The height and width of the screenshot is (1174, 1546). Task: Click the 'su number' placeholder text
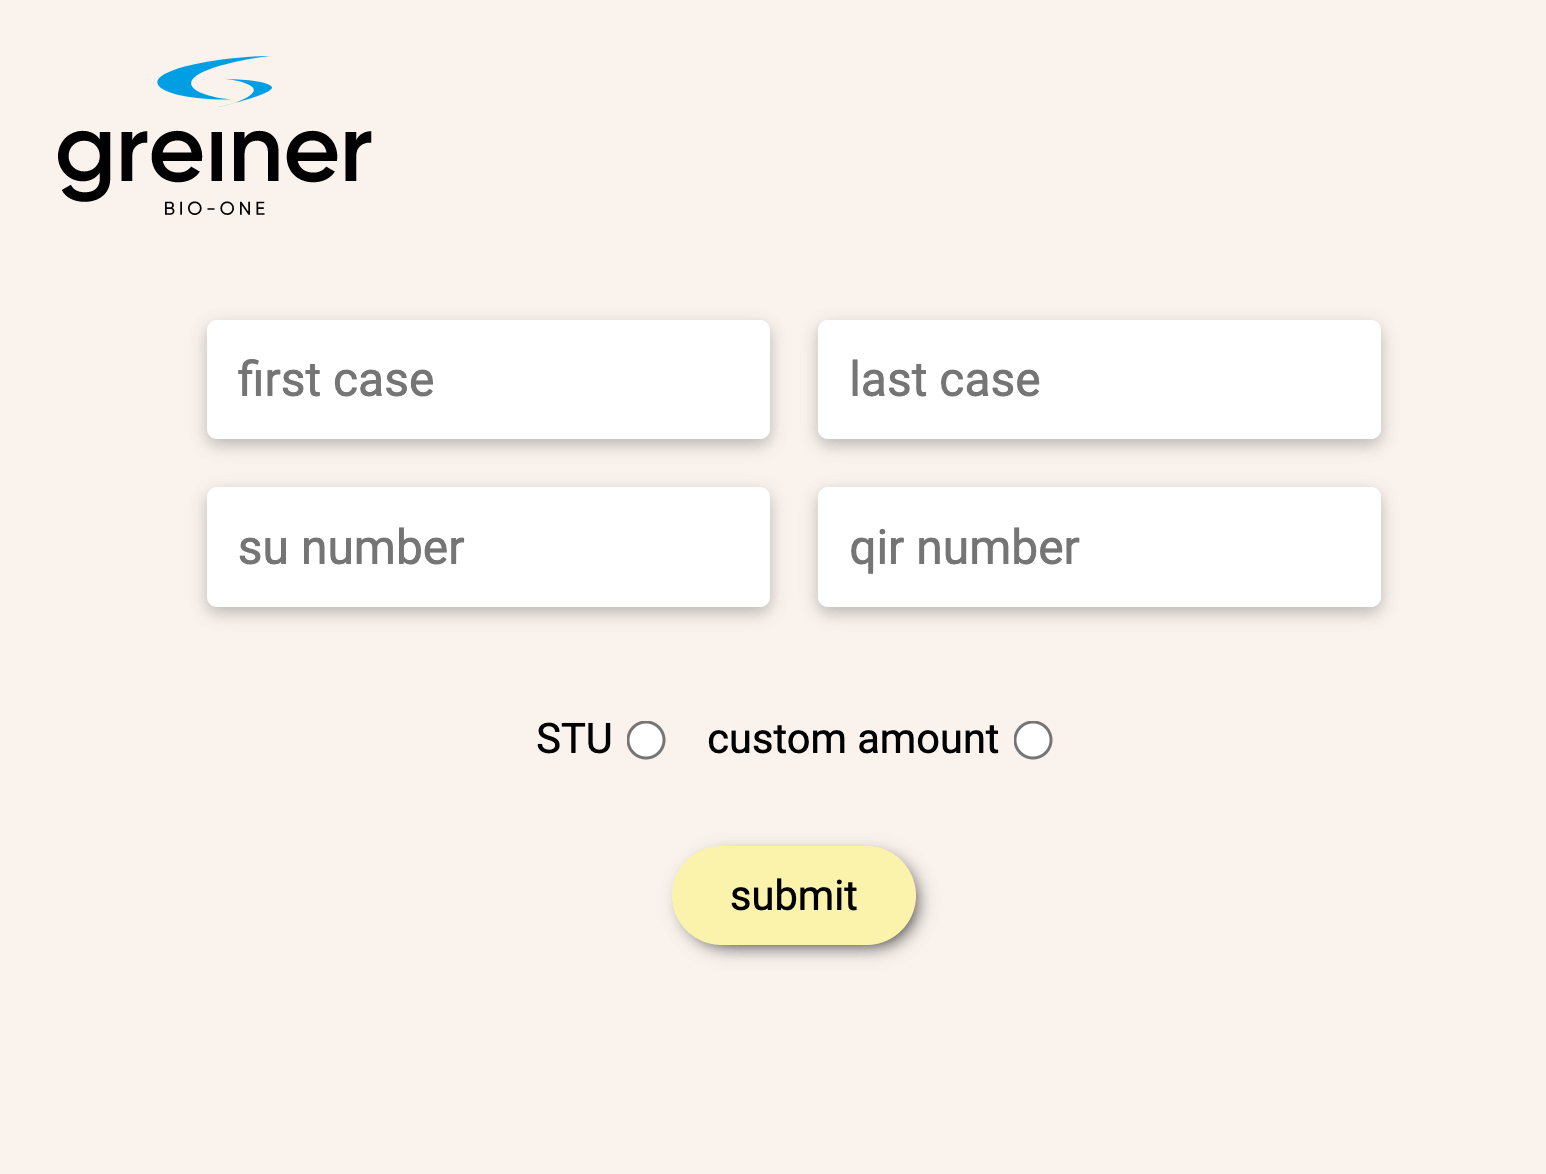coord(351,548)
